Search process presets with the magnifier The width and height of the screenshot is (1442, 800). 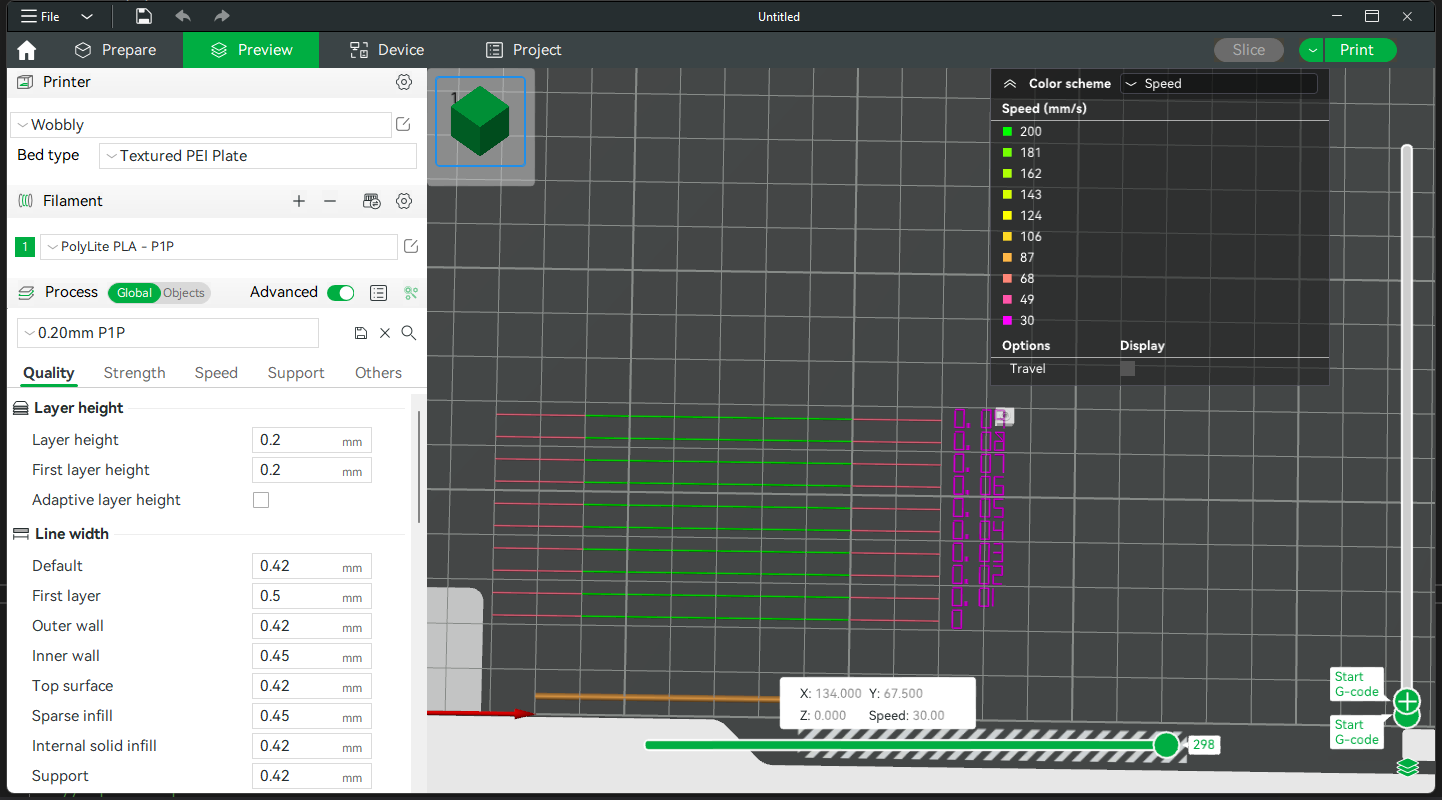click(x=408, y=332)
